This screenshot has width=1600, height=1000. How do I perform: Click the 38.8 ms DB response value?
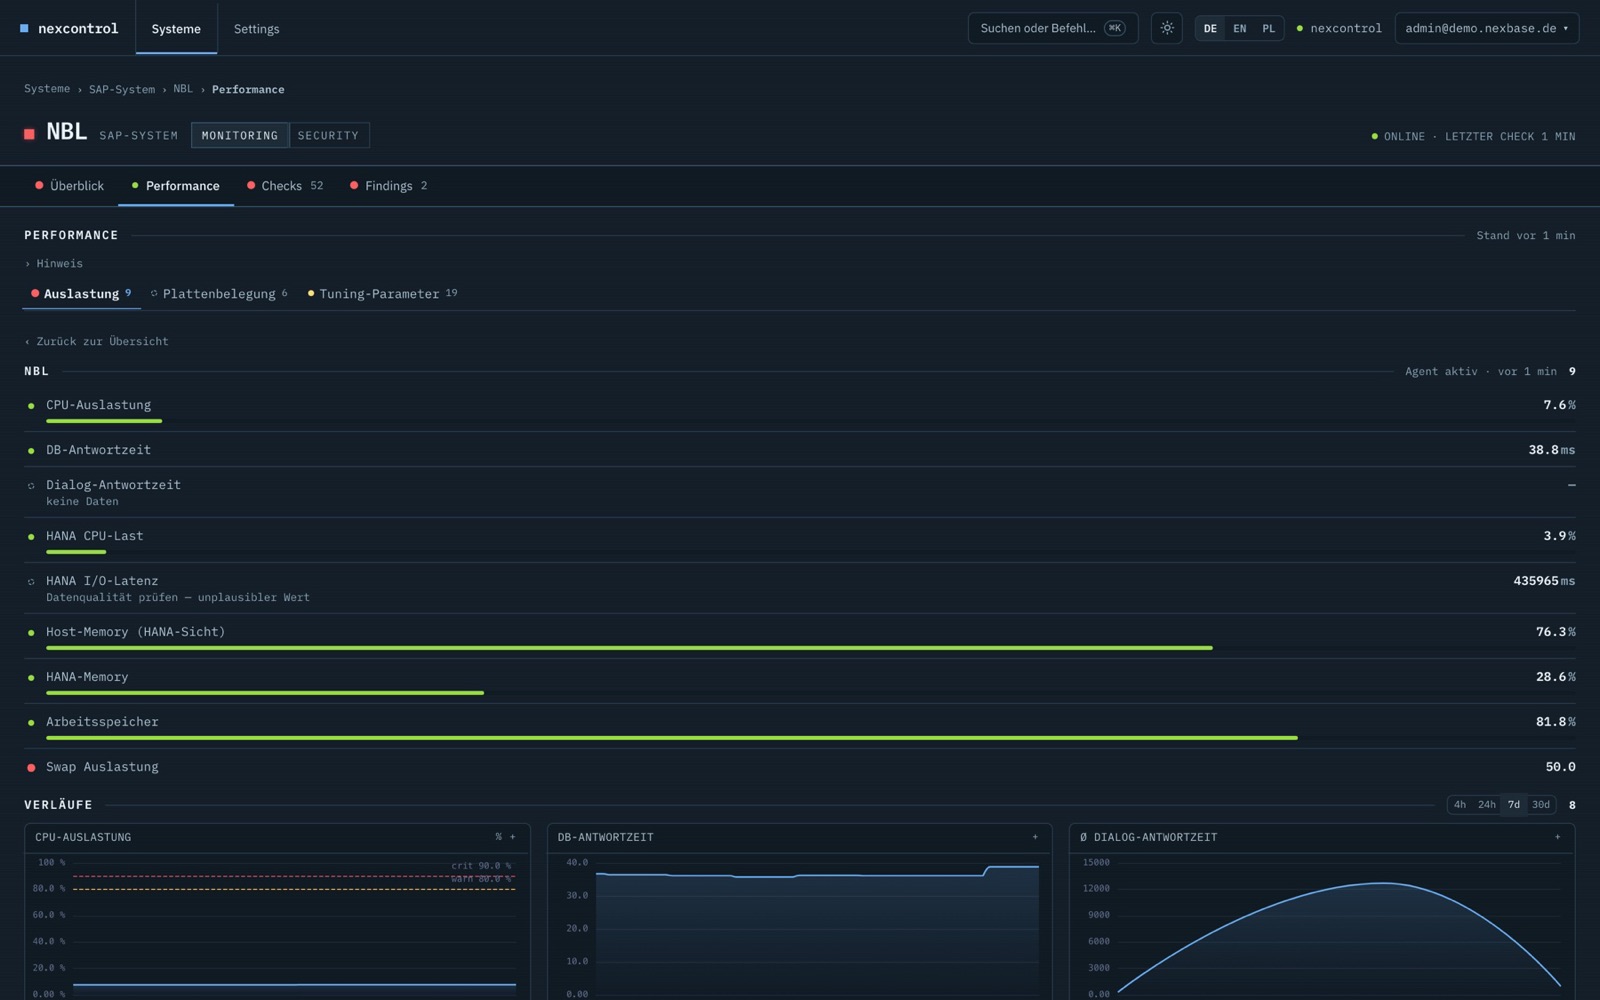(1551, 450)
